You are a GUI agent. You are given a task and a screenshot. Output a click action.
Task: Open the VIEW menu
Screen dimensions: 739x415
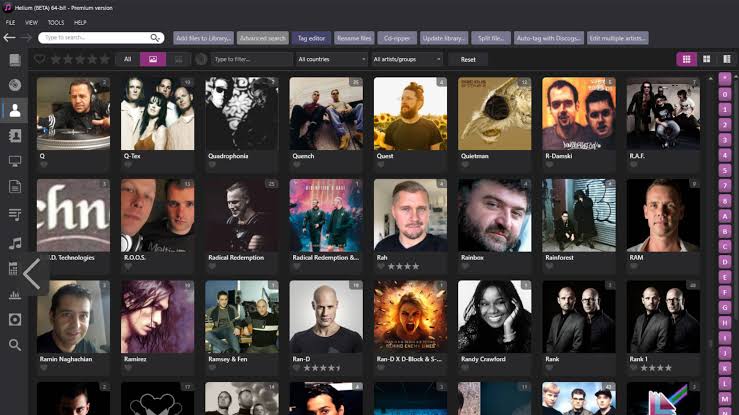coord(32,22)
